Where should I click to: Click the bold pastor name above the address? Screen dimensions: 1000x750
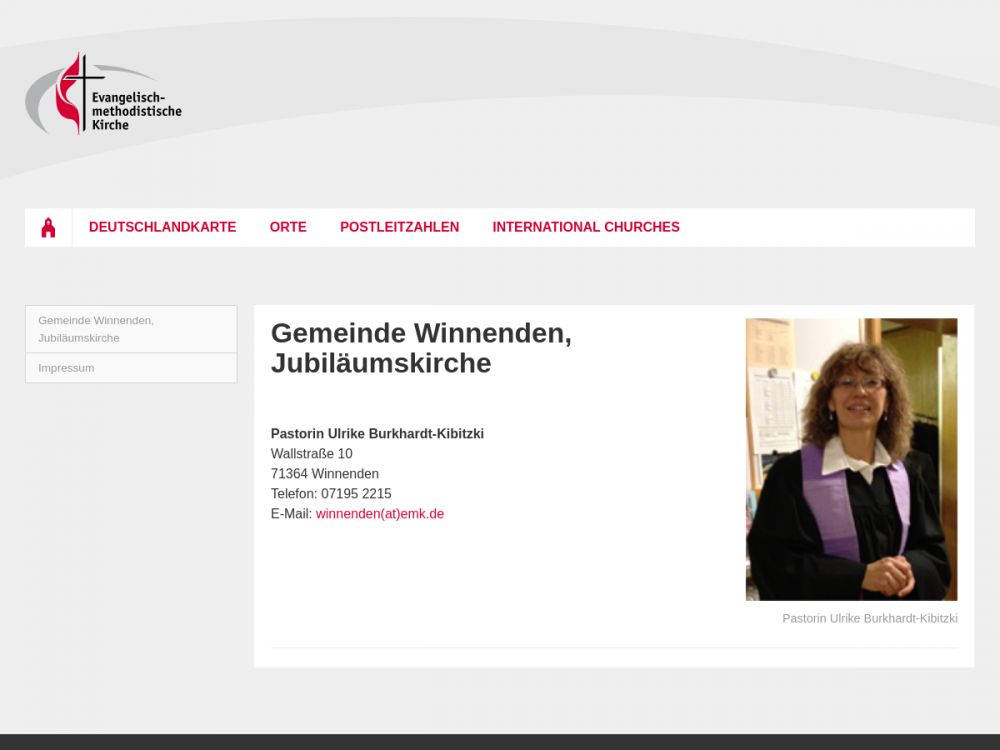[377, 434]
